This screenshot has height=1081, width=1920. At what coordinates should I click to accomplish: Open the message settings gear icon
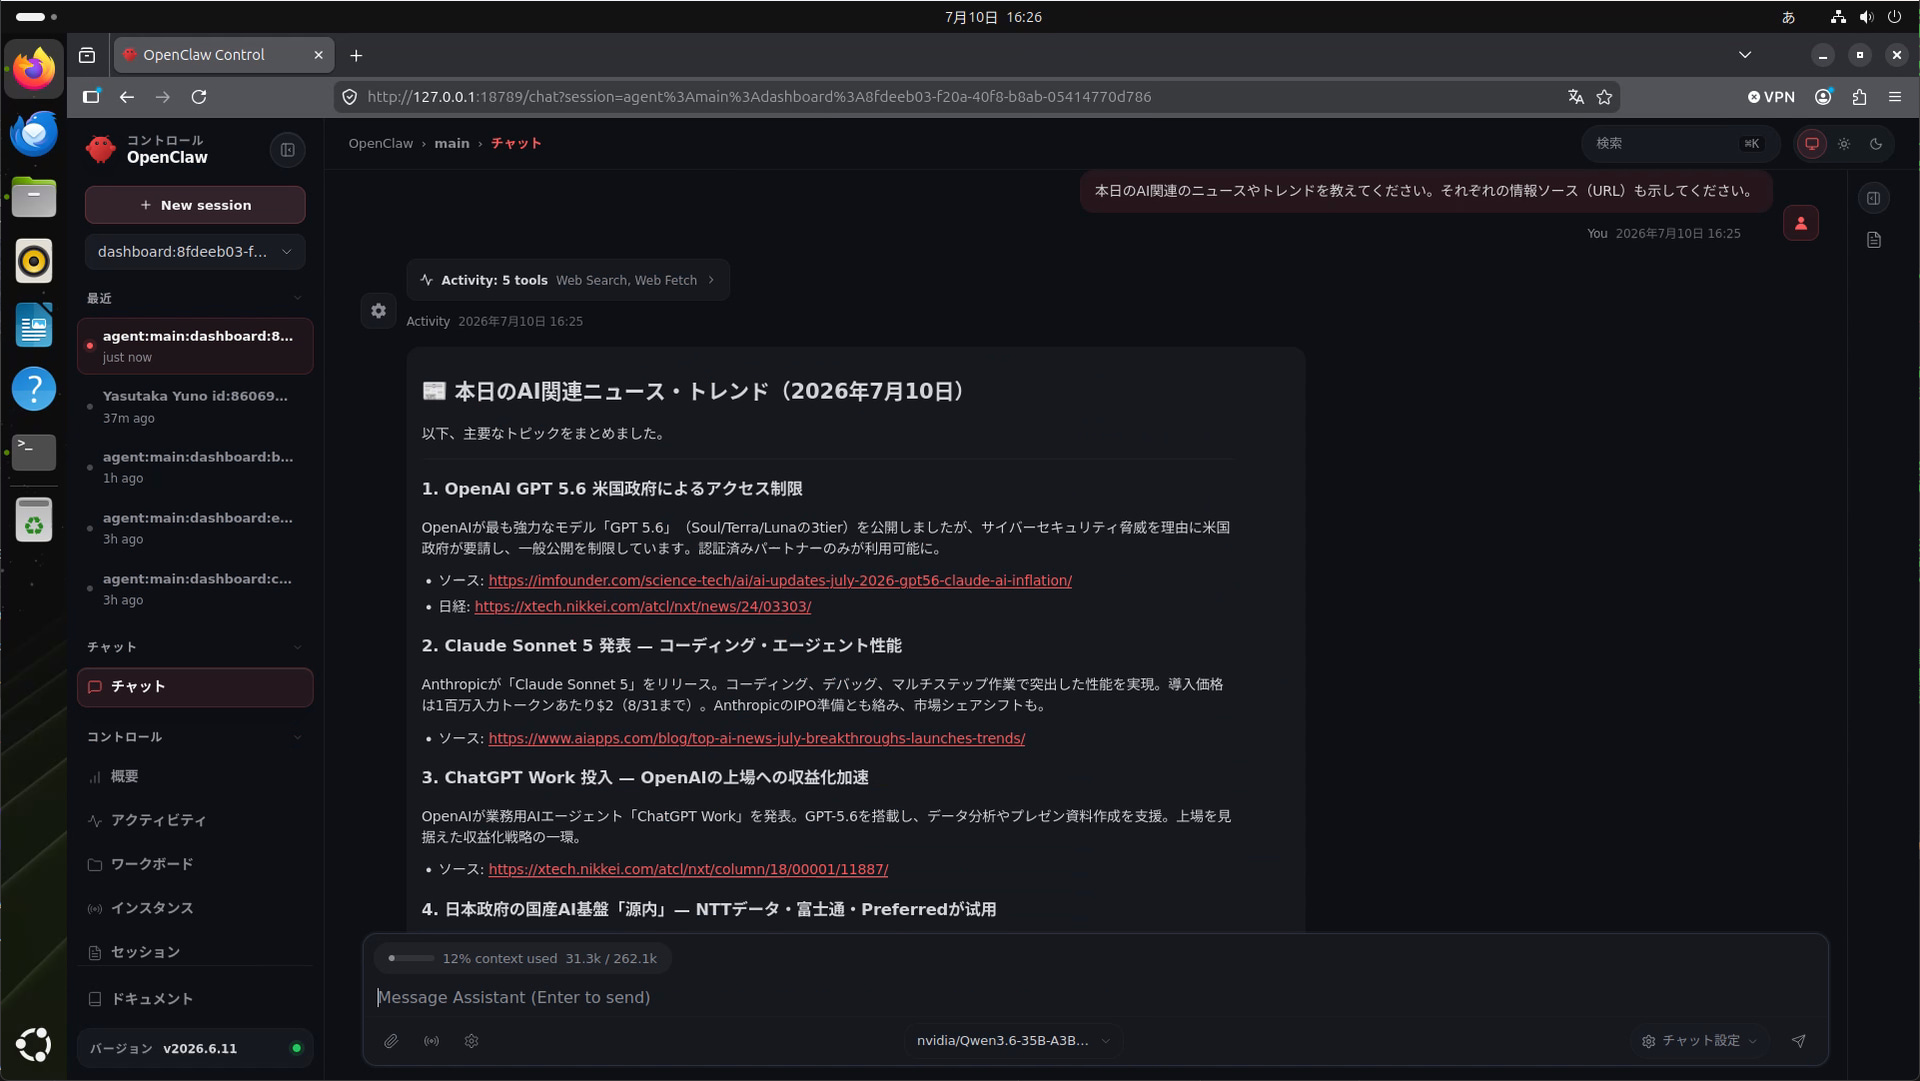(378, 311)
